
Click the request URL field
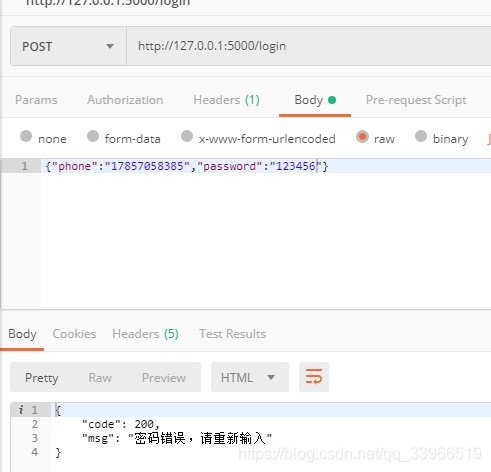coord(308,46)
